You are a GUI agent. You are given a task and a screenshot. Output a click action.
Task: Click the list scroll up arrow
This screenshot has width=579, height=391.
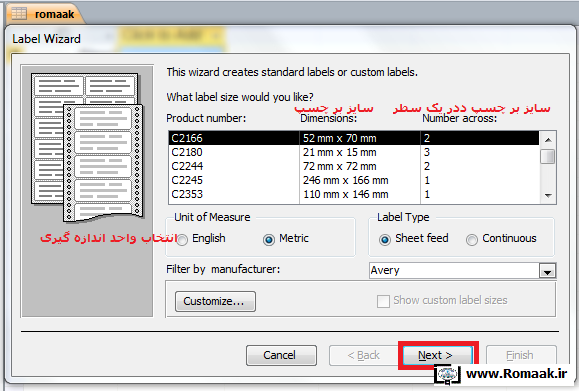(548, 140)
